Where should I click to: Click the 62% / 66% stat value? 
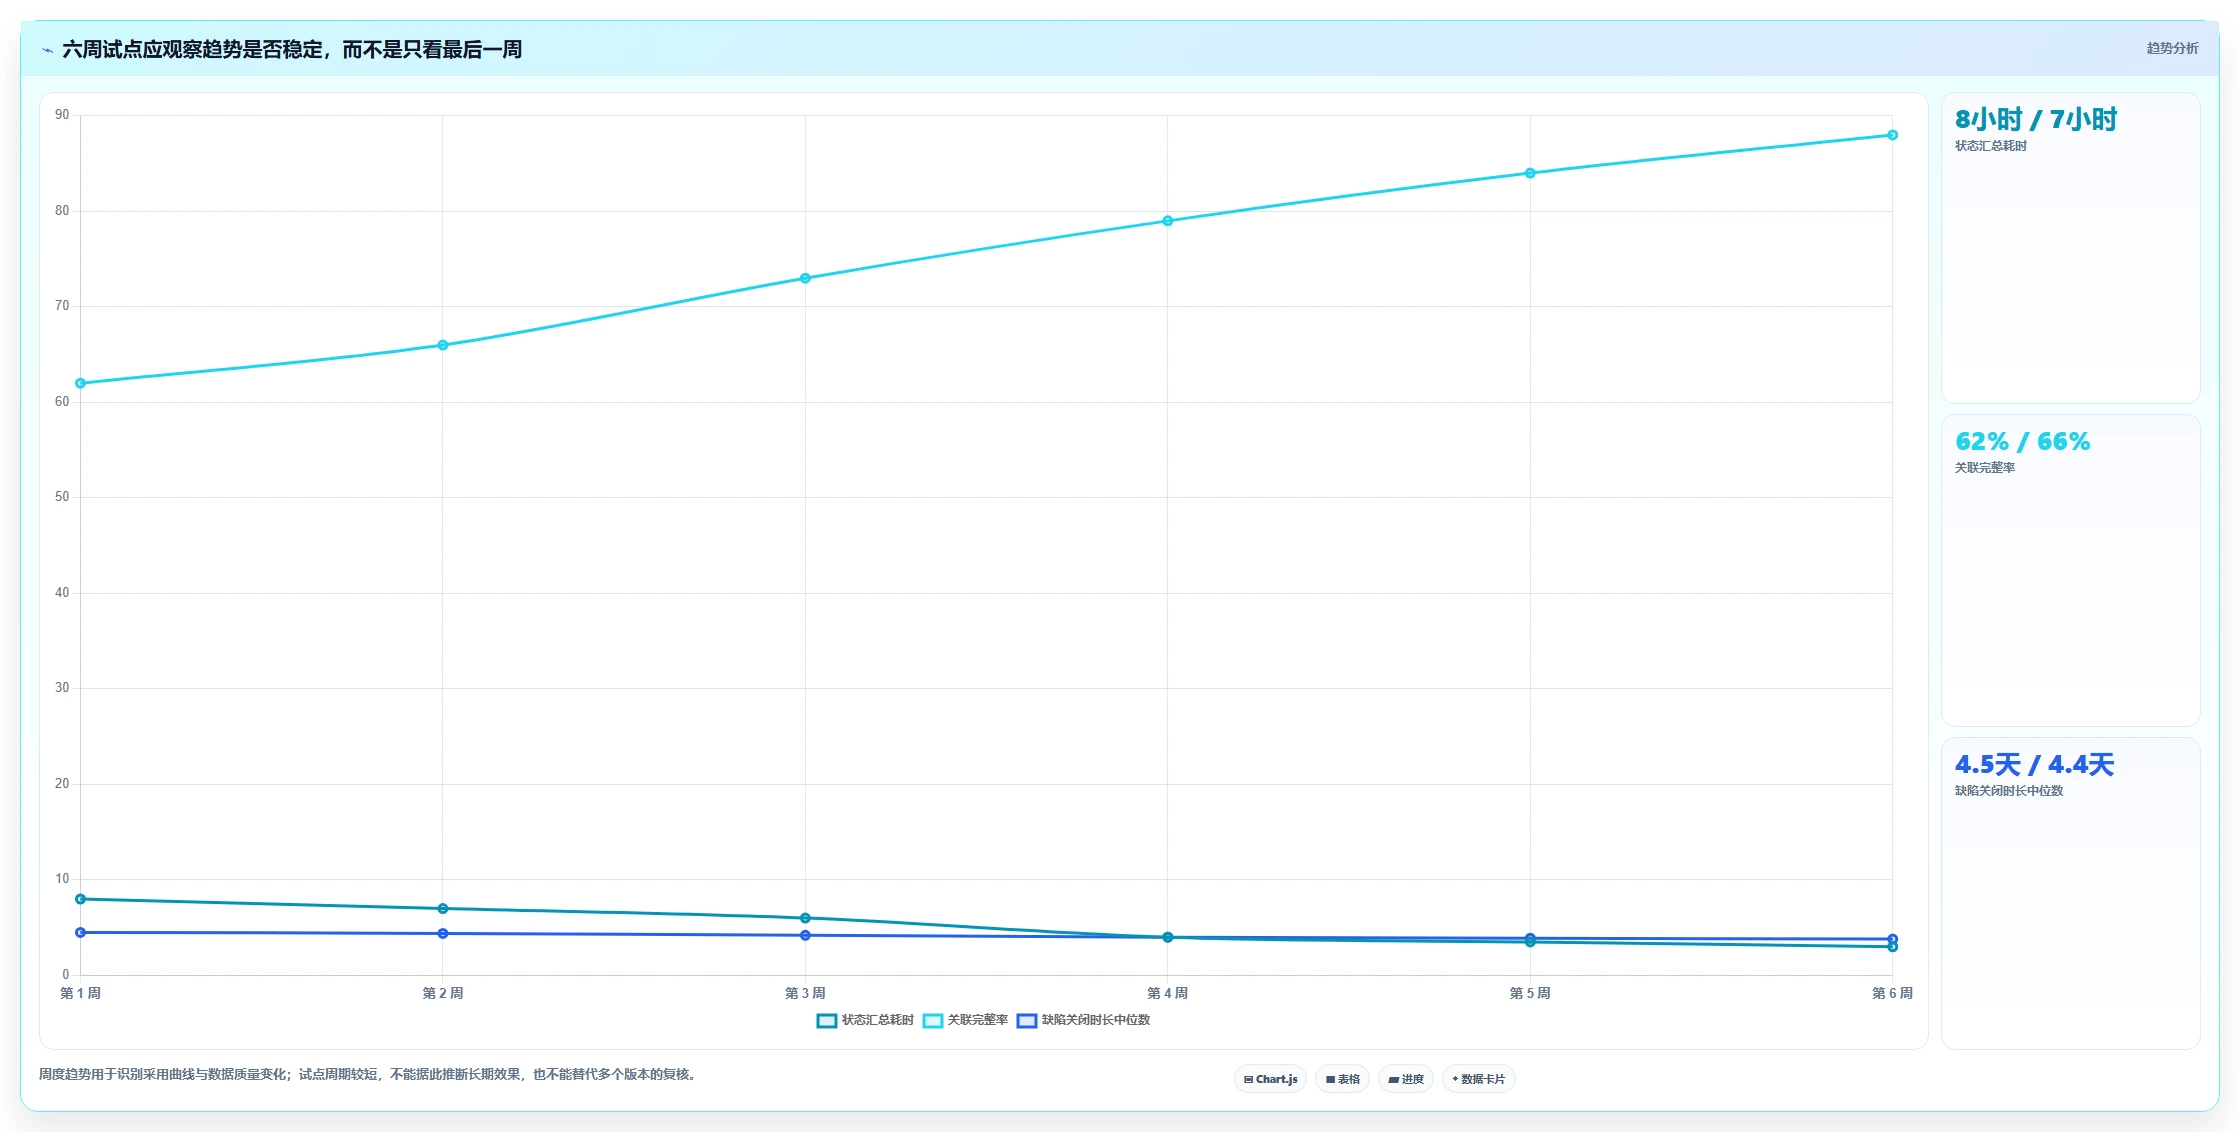tap(2022, 442)
